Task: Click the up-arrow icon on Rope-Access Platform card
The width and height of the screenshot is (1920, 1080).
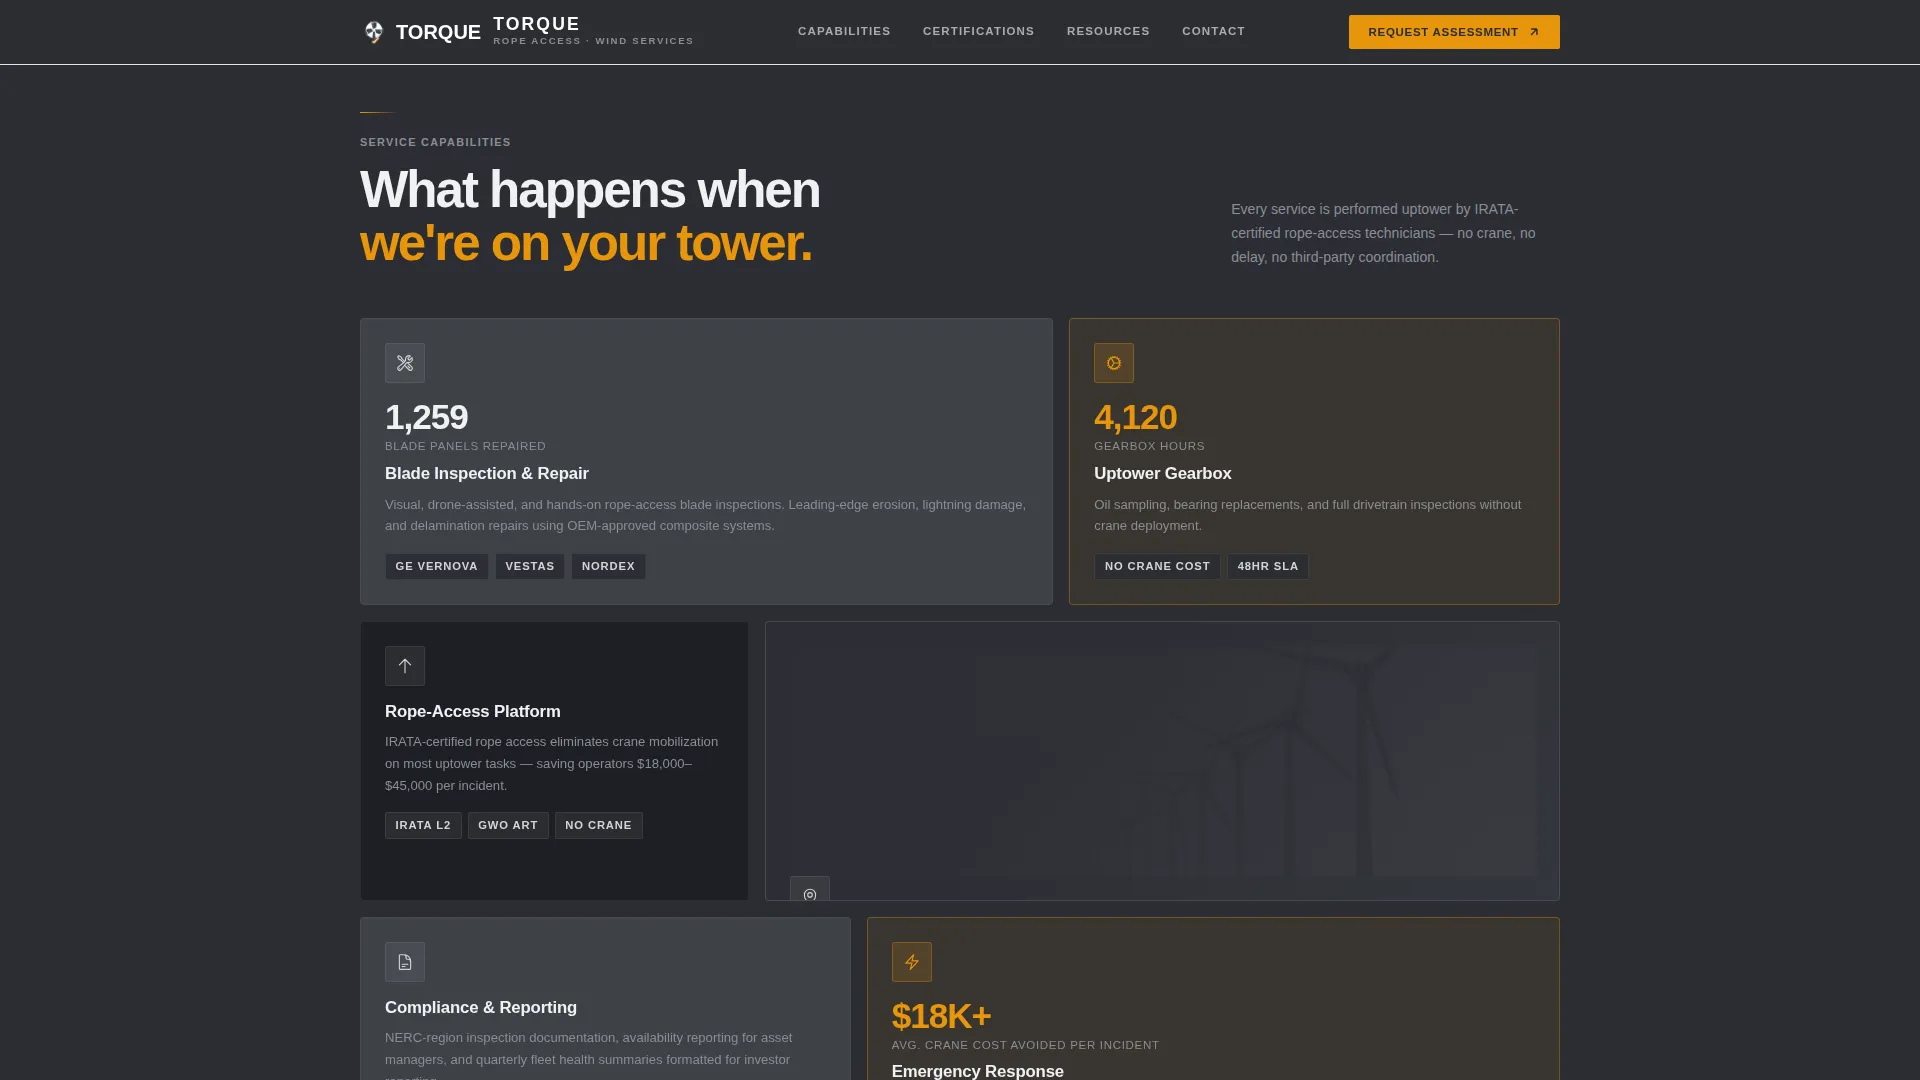Action: (x=405, y=666)
